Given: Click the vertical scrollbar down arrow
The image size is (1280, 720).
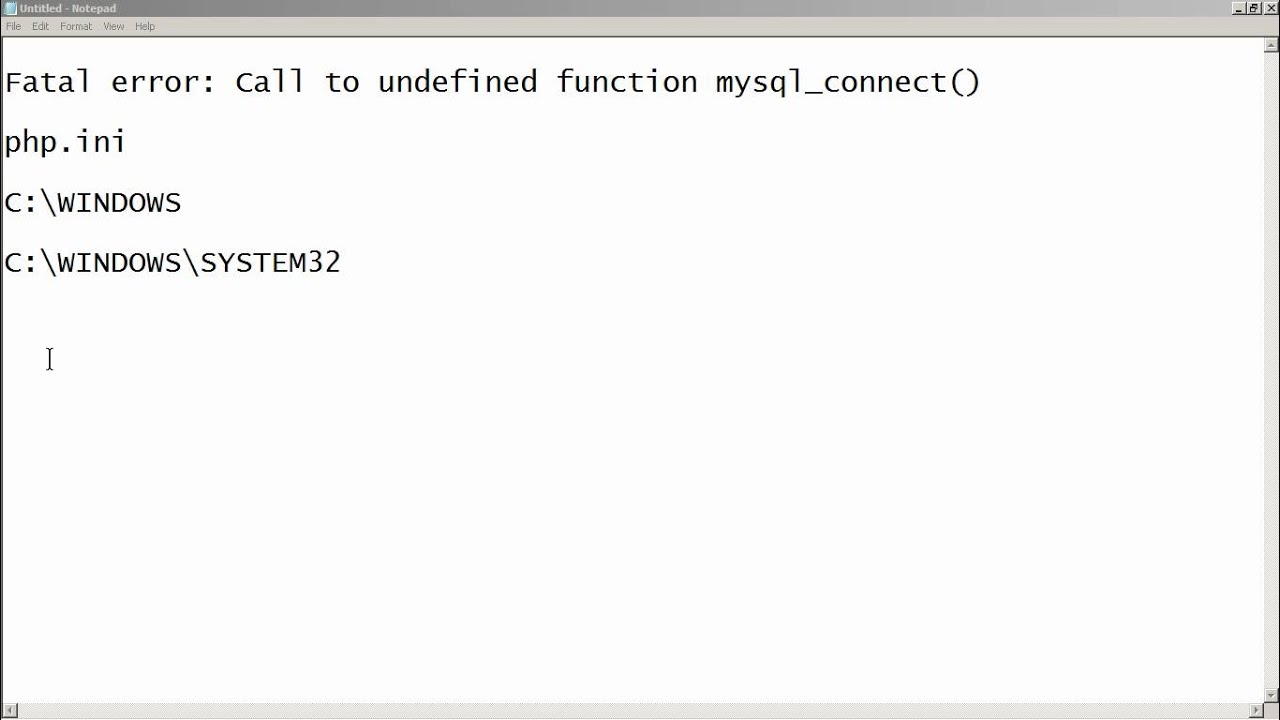Looking at the screenshot, I should click(1272, 695).
